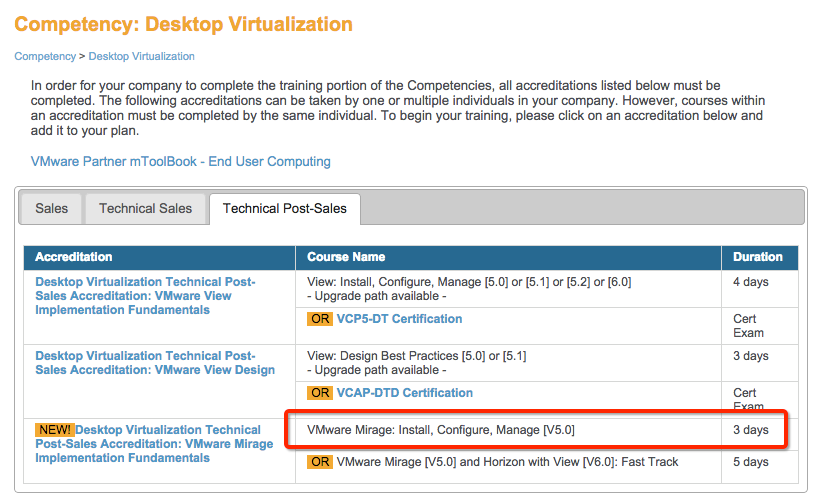Image resolution: width=815 pixels, height=501 pixels.
Task: Click '- Upgrade path available -' under View Install course
Action: [377, 296]
